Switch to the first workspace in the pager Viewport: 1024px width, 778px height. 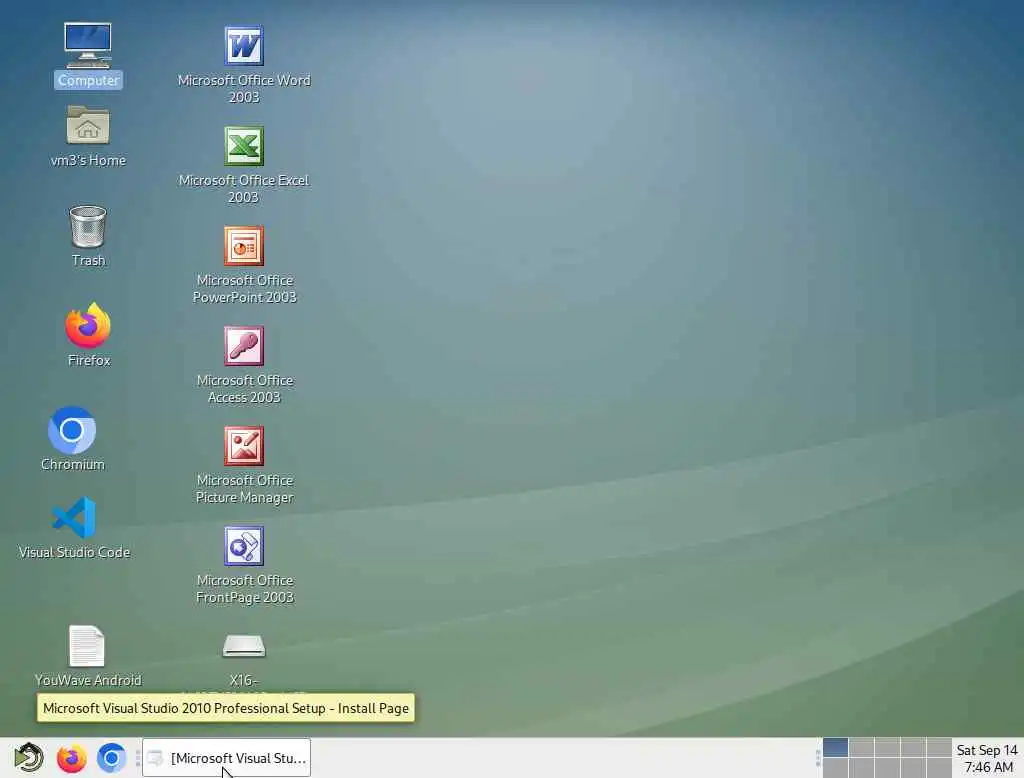coord(835,747)
